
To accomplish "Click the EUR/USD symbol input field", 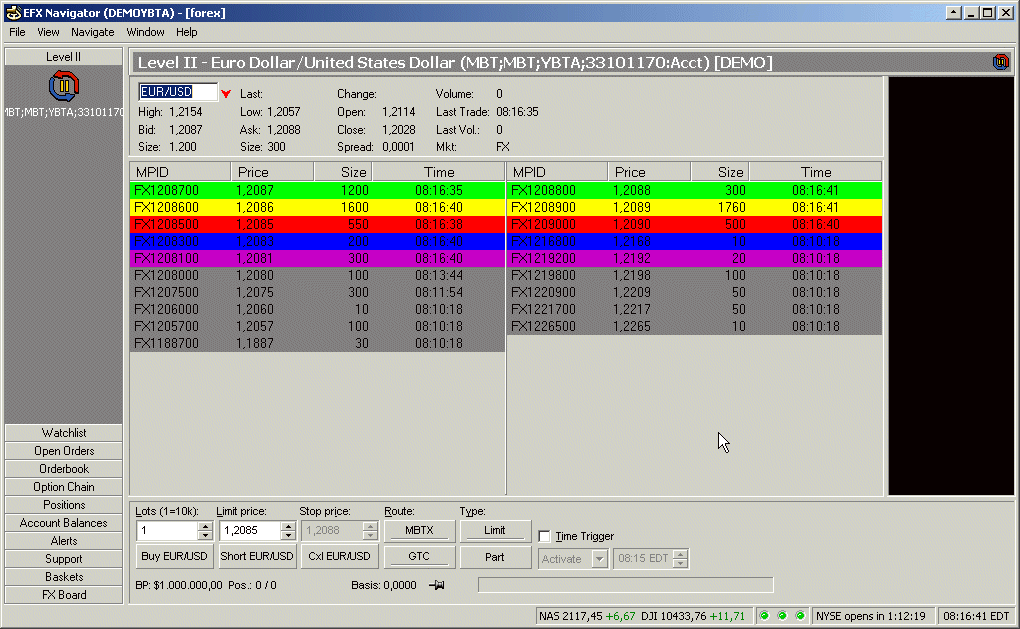I will (177, 92).
